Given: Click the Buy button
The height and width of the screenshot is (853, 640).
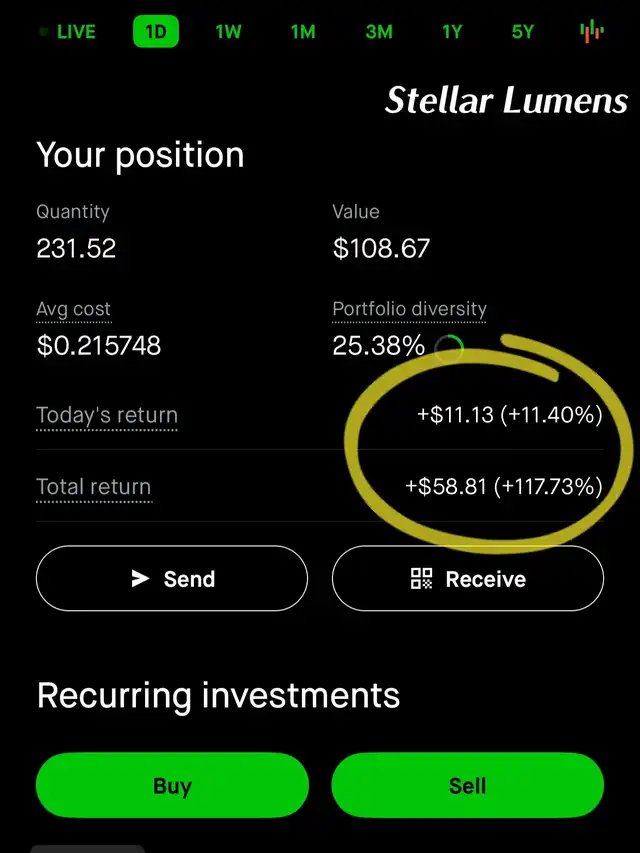Looking at the screenshot, I should click(172, 785).
